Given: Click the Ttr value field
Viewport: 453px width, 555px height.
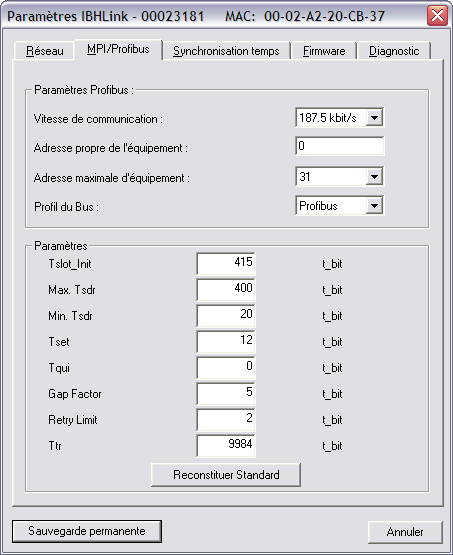Looking at the screenshot, I should pyautogui.click(x=226, y=446).
